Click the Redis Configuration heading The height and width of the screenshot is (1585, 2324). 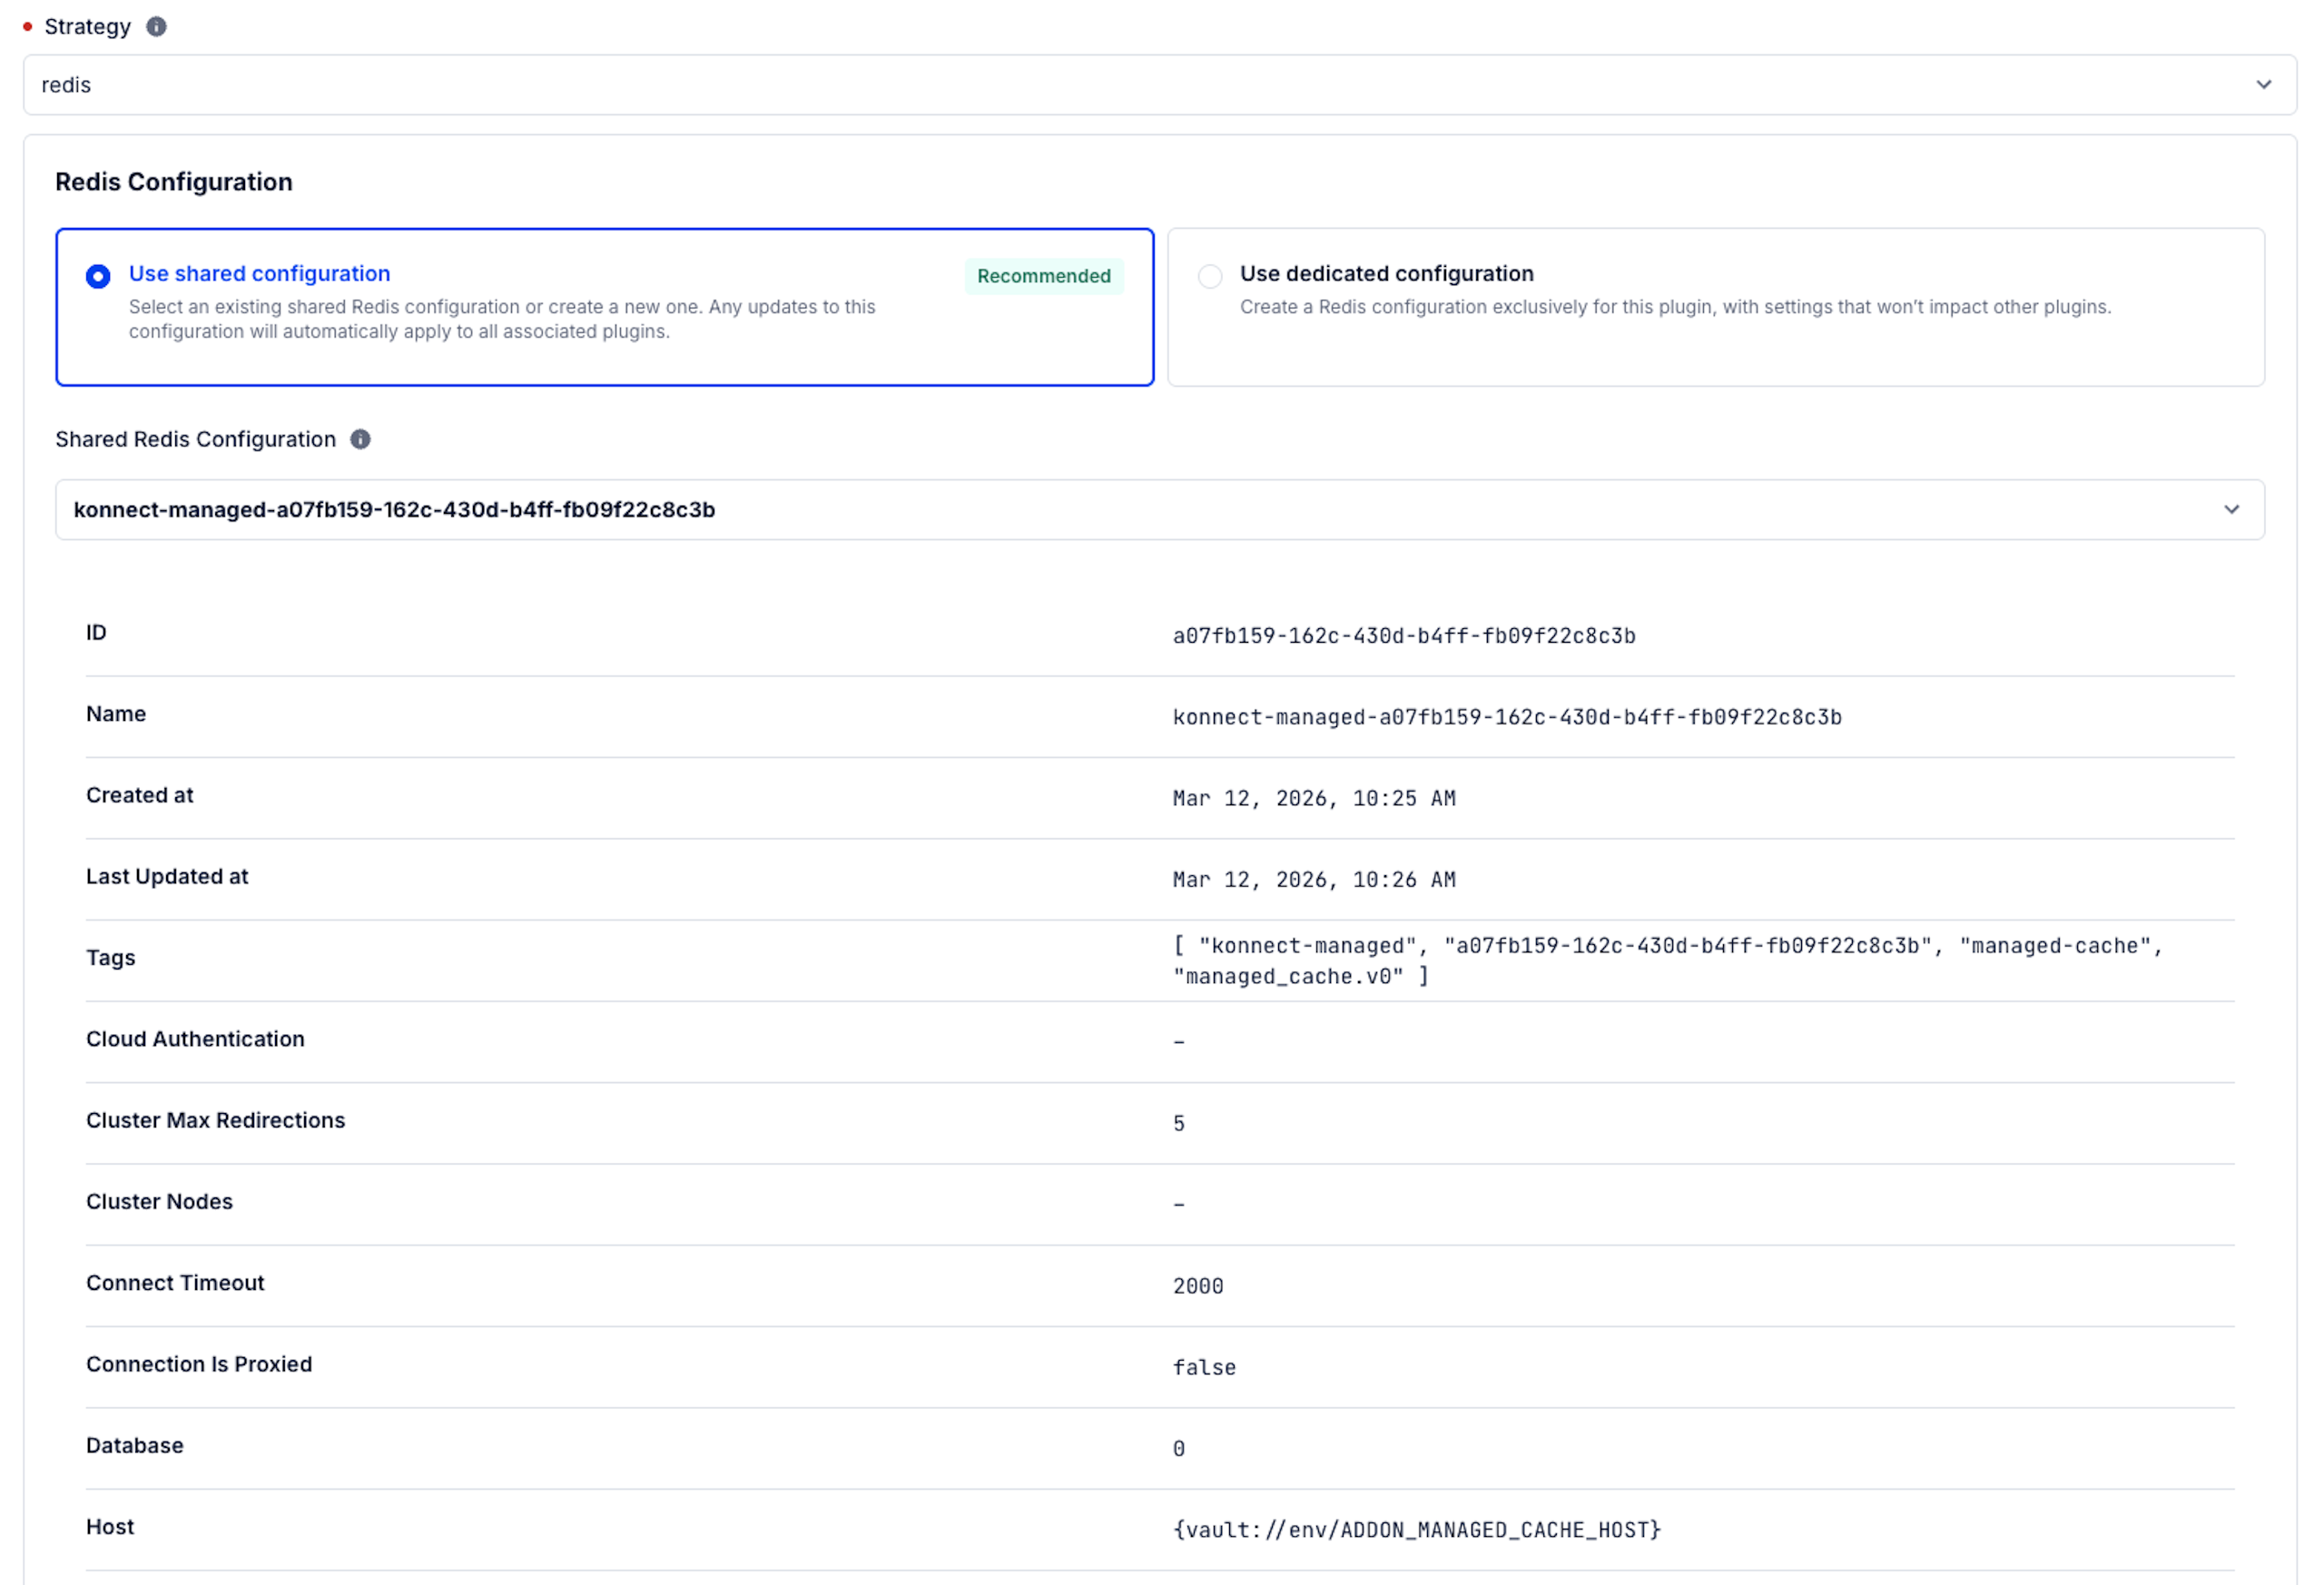pyautogui.click(x=174, y=182)
